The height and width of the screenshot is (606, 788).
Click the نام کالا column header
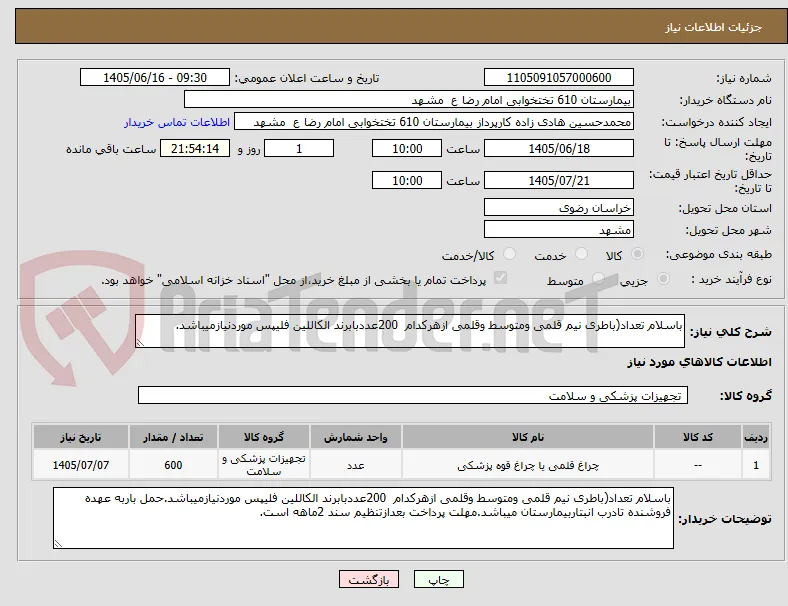point(528,437)
